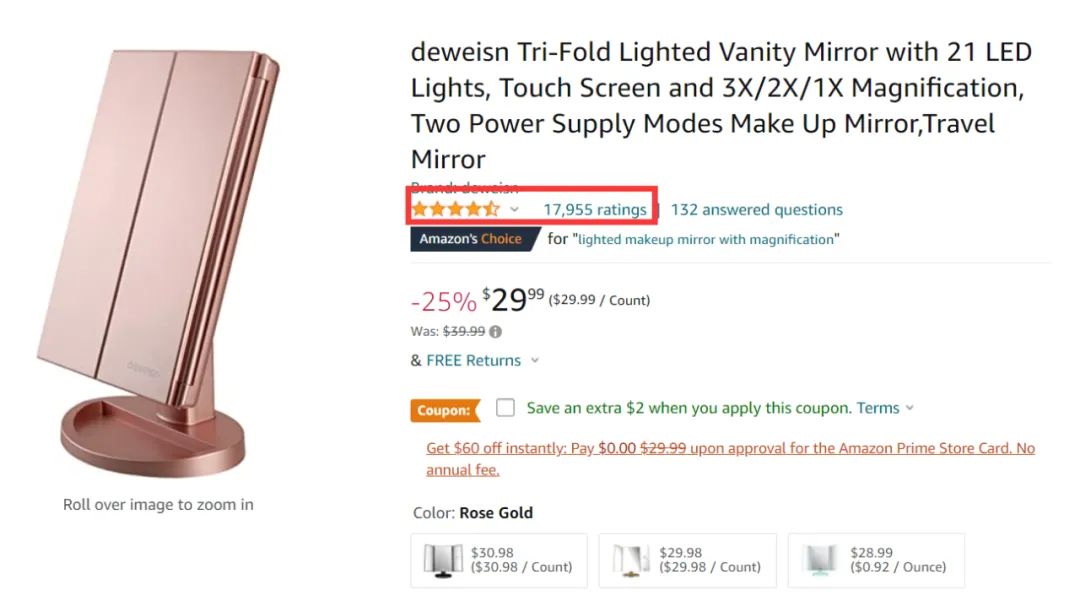
Task: Open the 17,955 ratings link
Action: coord(595,210)
